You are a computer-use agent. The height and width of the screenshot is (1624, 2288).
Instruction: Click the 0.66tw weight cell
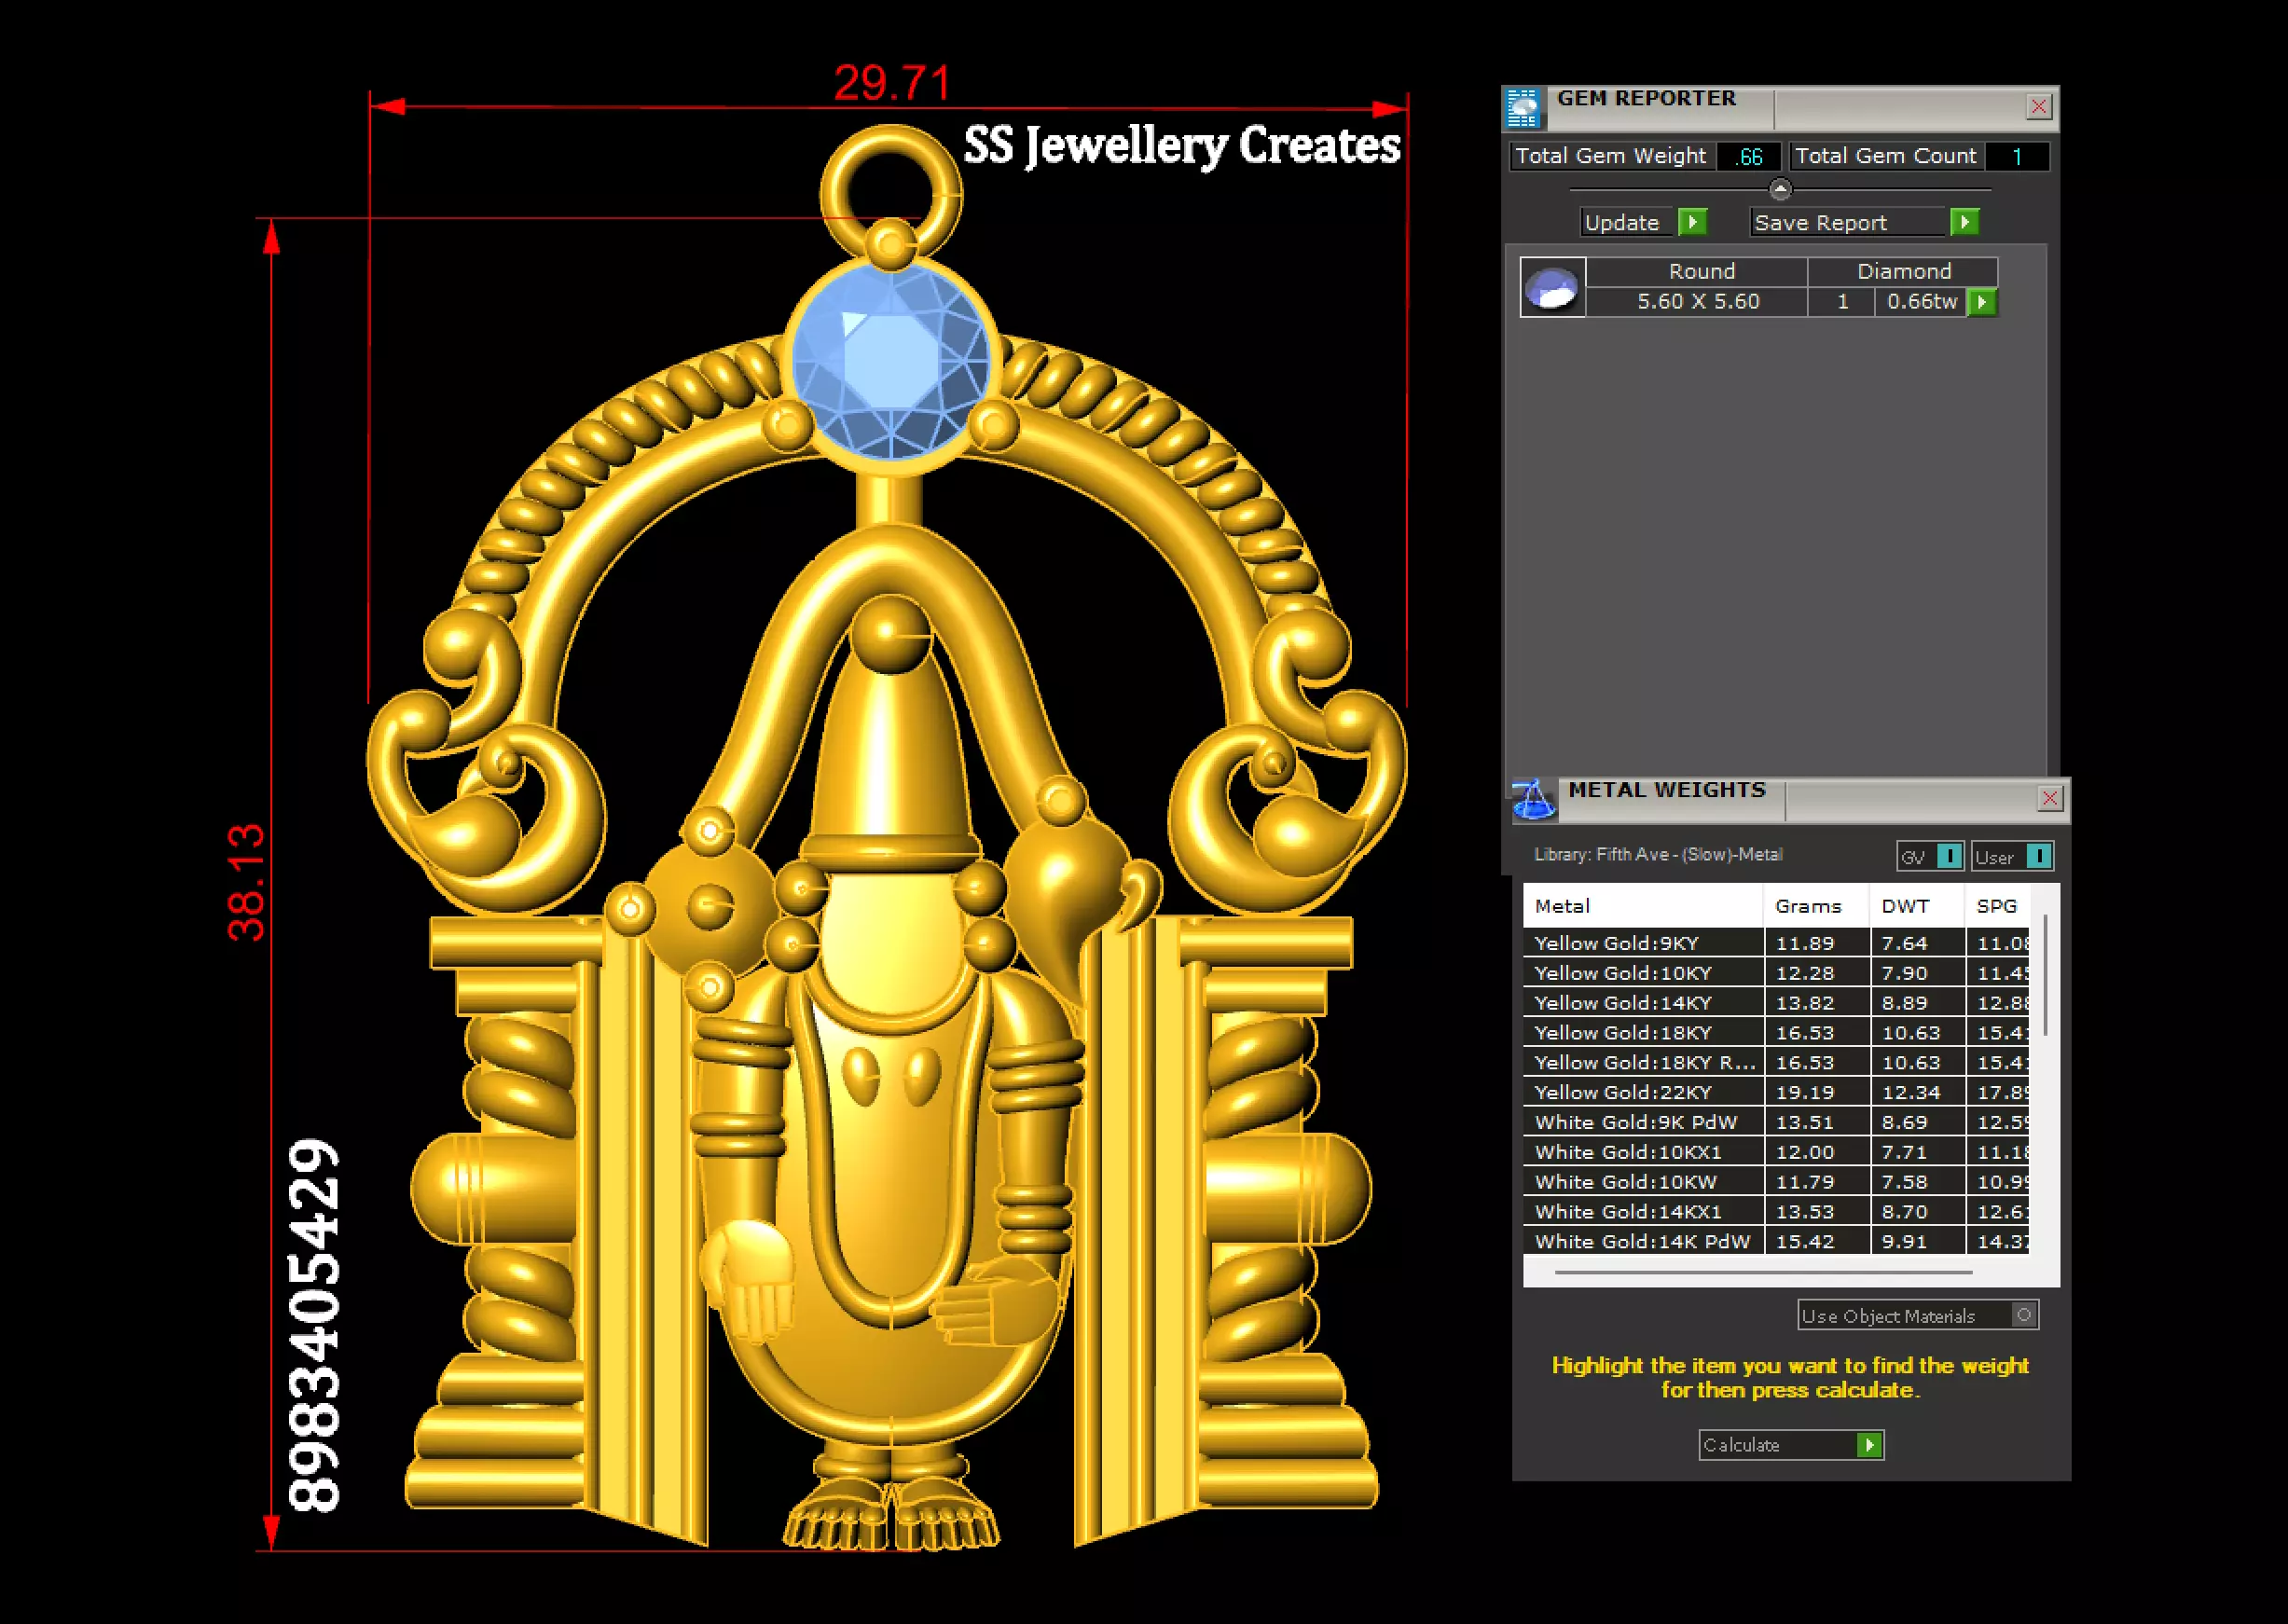tap(1921, 302)
